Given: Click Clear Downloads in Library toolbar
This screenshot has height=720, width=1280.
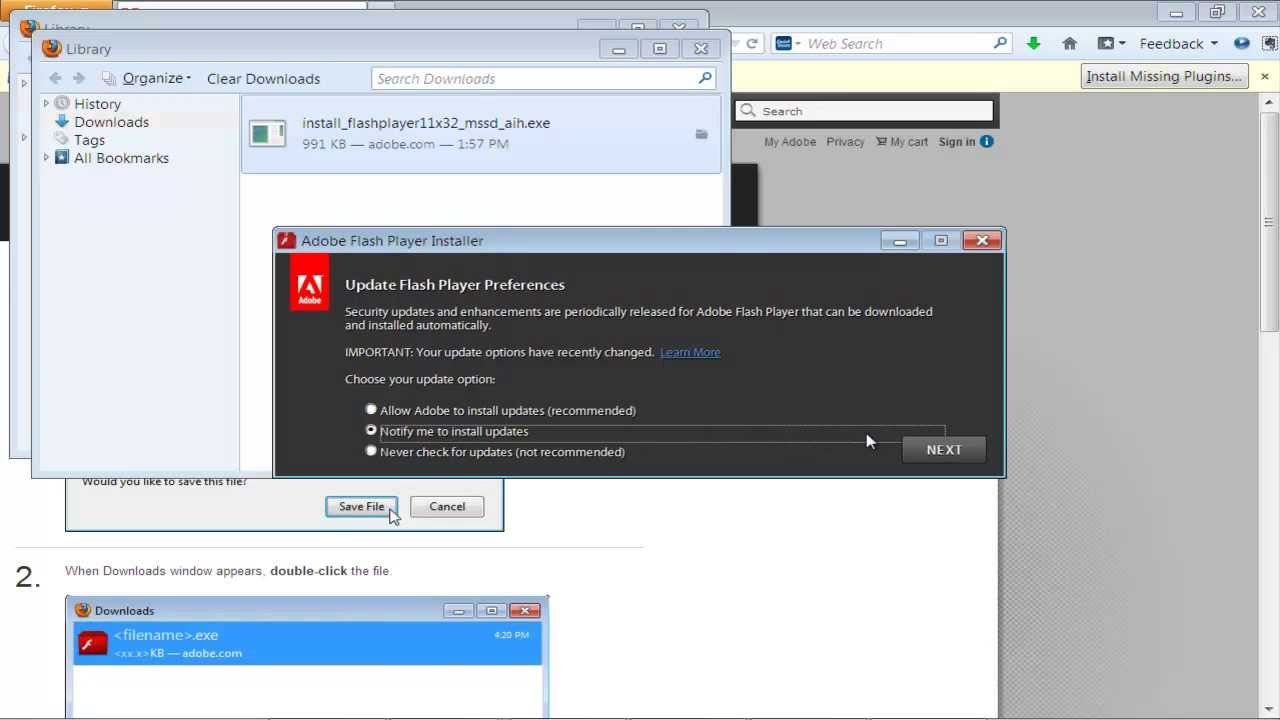Looking at the screenshot, I should pyautogui.click(x=263, y=79).
